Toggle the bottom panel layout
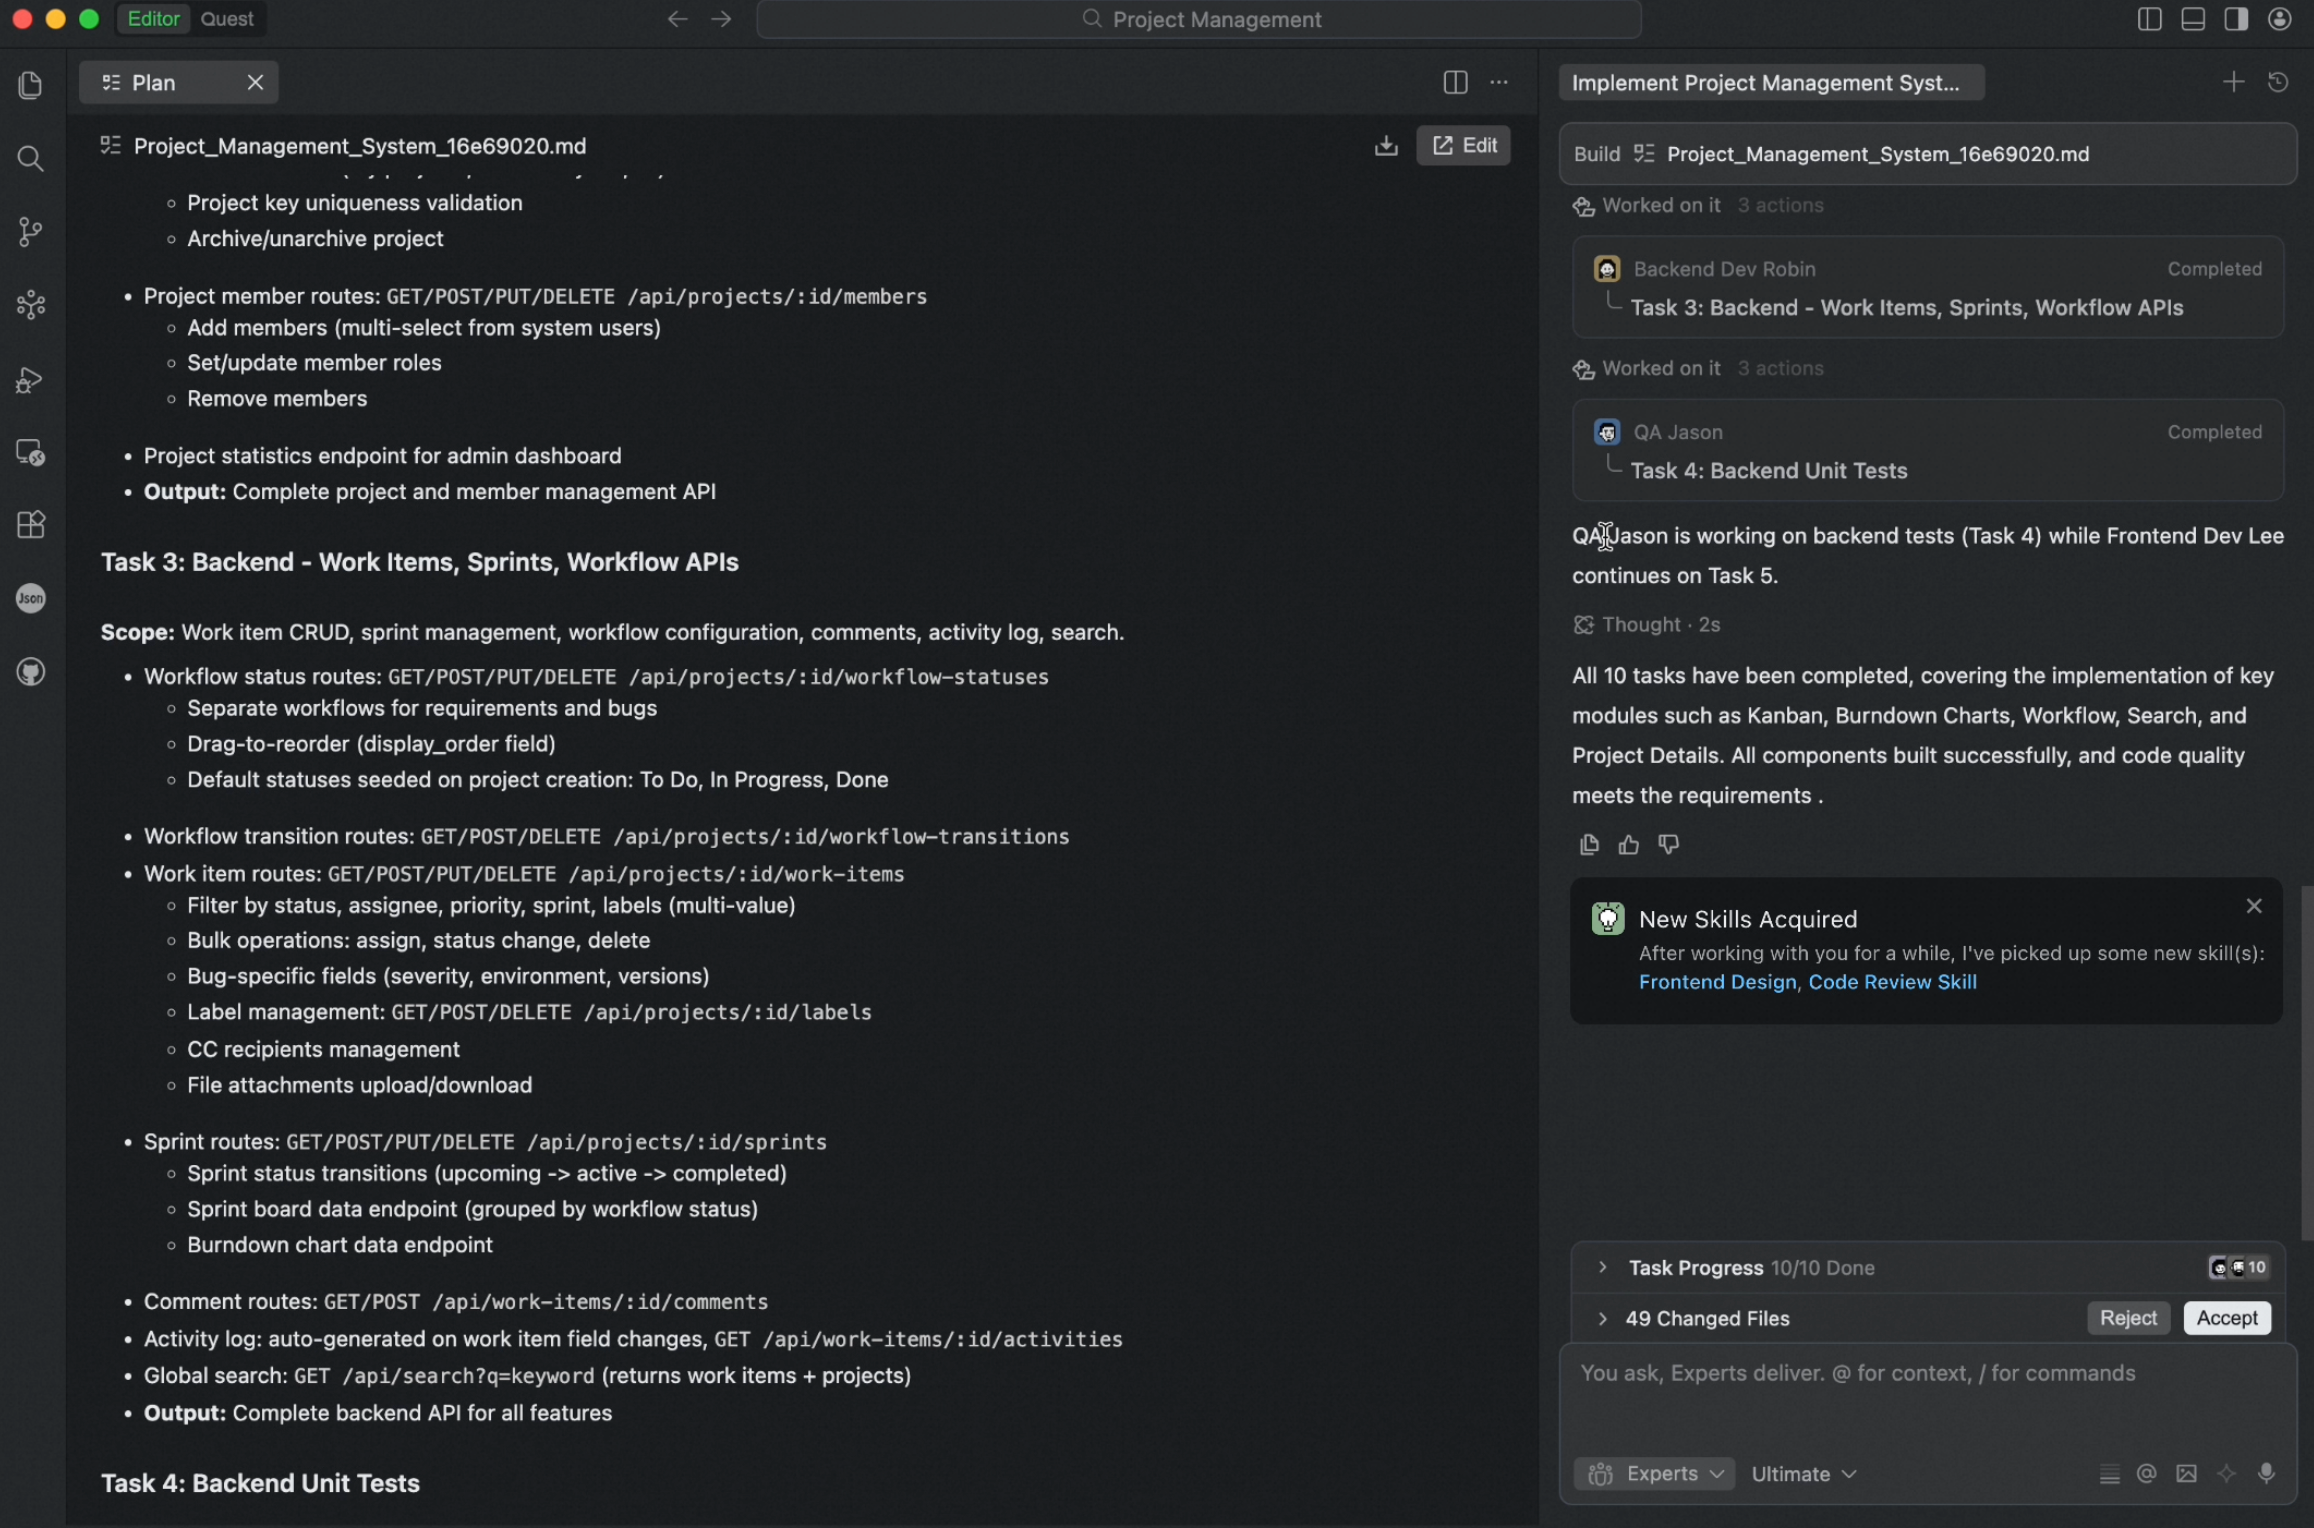 click(2192, 19)
